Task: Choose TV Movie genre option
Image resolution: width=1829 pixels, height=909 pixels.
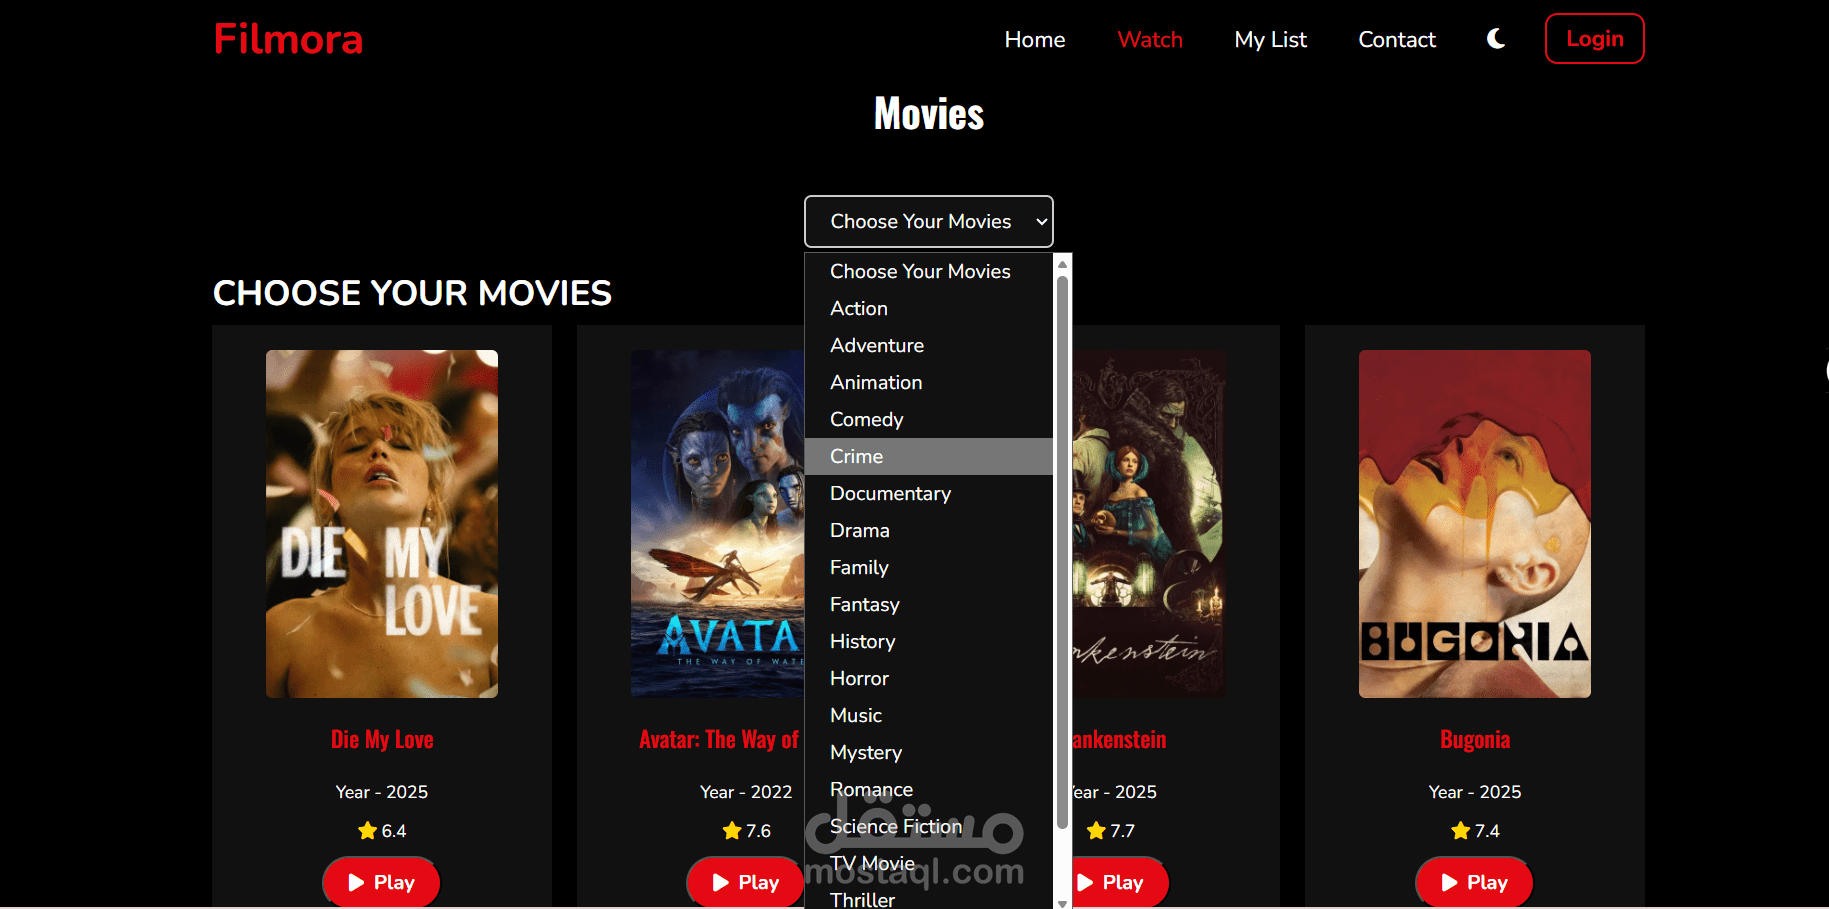Action: tap(929, 863)
